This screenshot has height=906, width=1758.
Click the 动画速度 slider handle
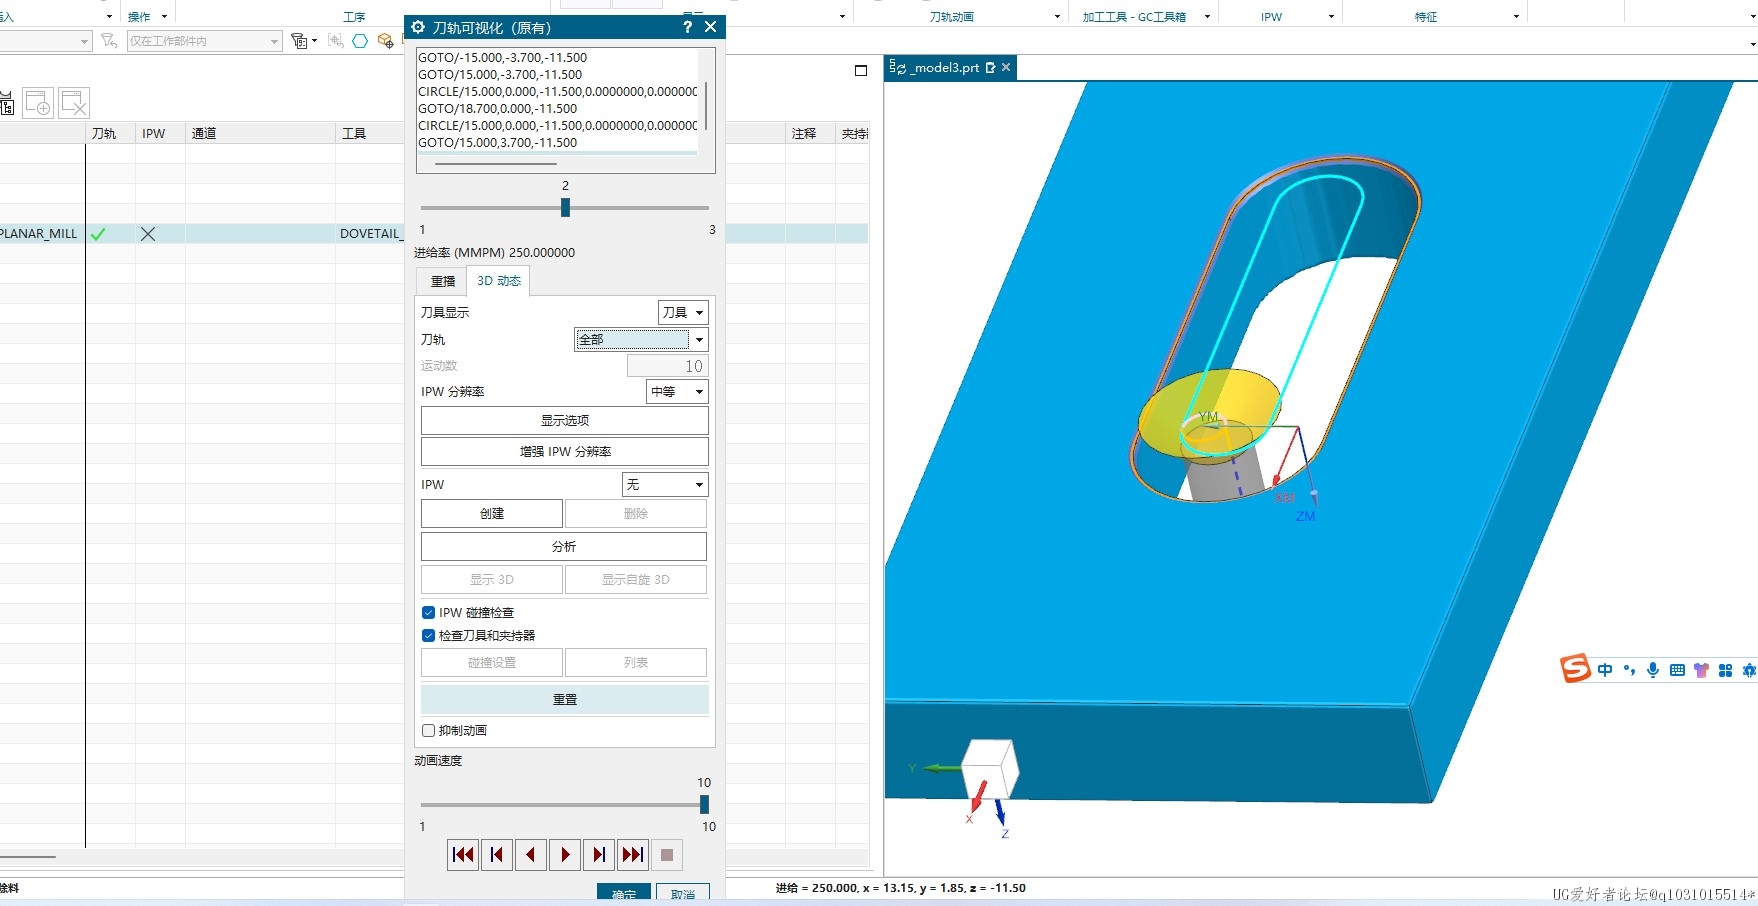(x=704, y=804)
